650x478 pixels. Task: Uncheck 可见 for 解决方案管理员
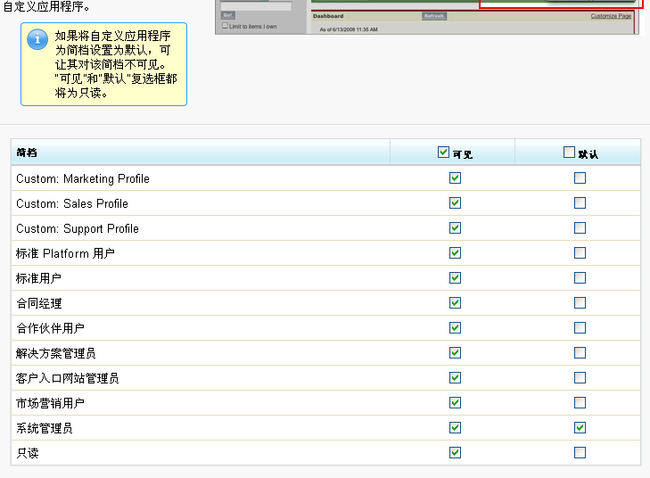click(x=455, y=353)
